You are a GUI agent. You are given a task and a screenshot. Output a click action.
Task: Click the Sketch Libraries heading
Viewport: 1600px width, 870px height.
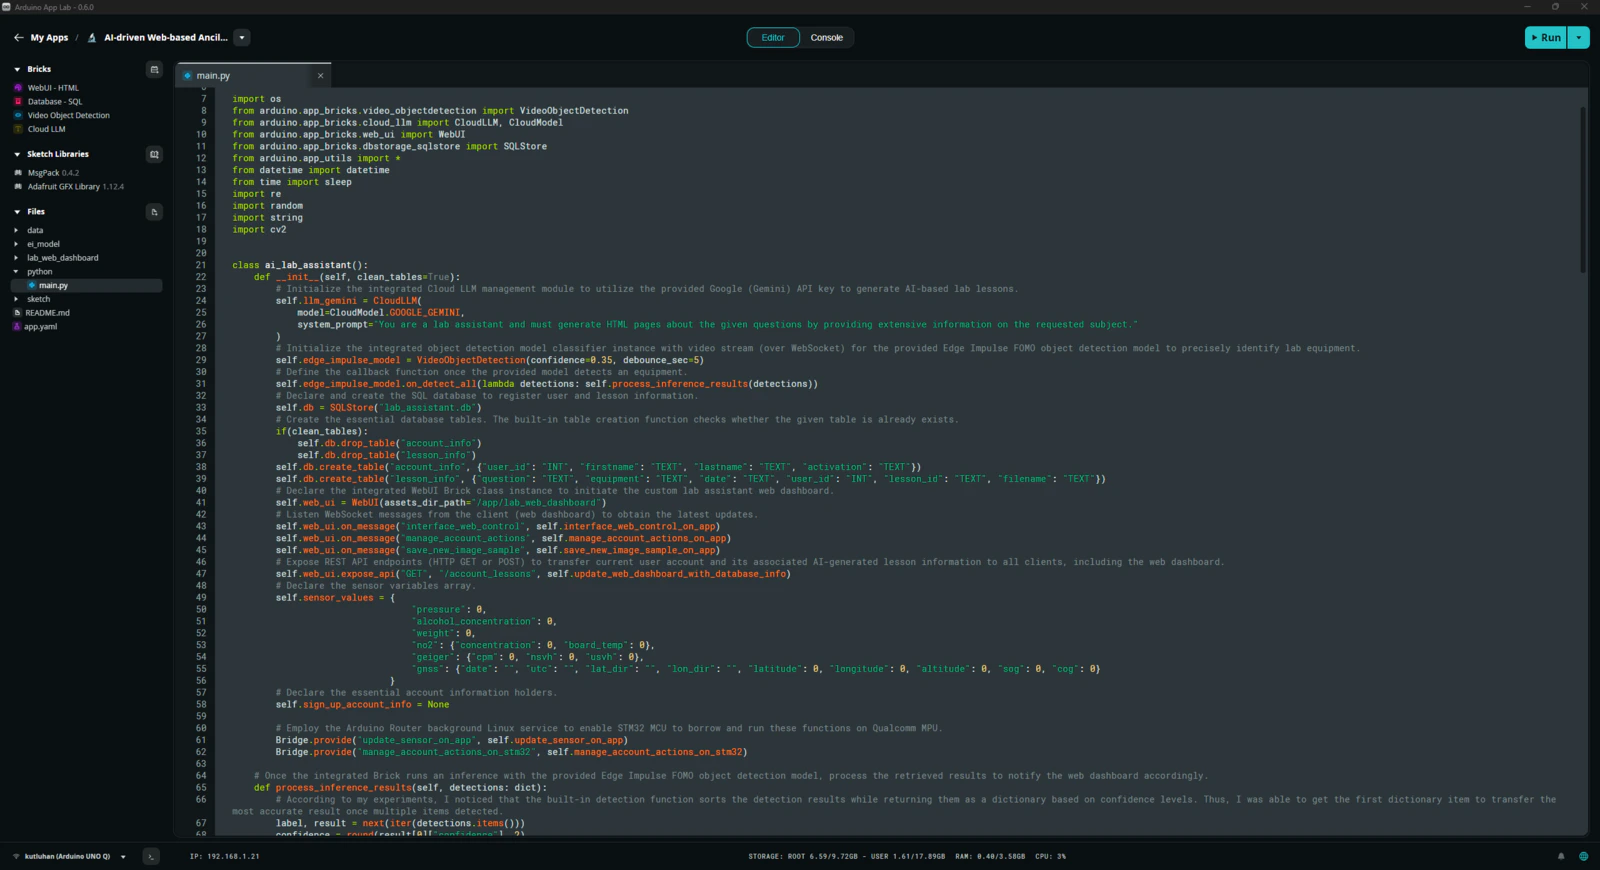click(x=58, y=154)
